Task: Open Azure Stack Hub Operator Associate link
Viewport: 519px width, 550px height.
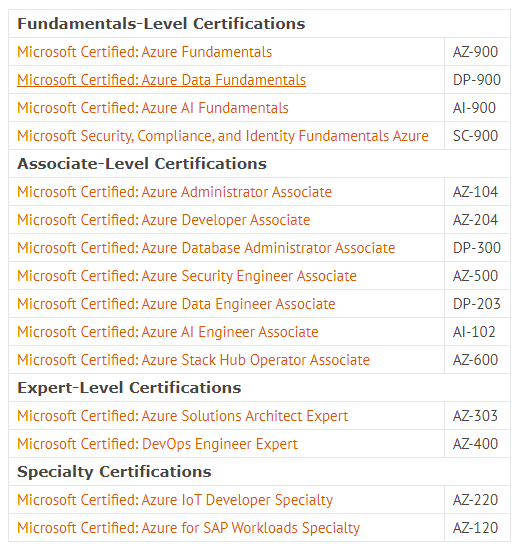Action: click(193, 360)
